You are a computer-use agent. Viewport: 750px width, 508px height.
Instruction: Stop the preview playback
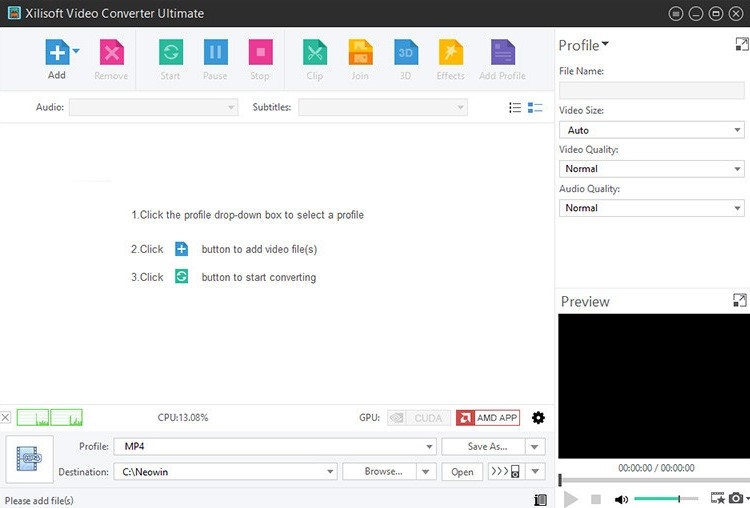(x=596, y=499)
